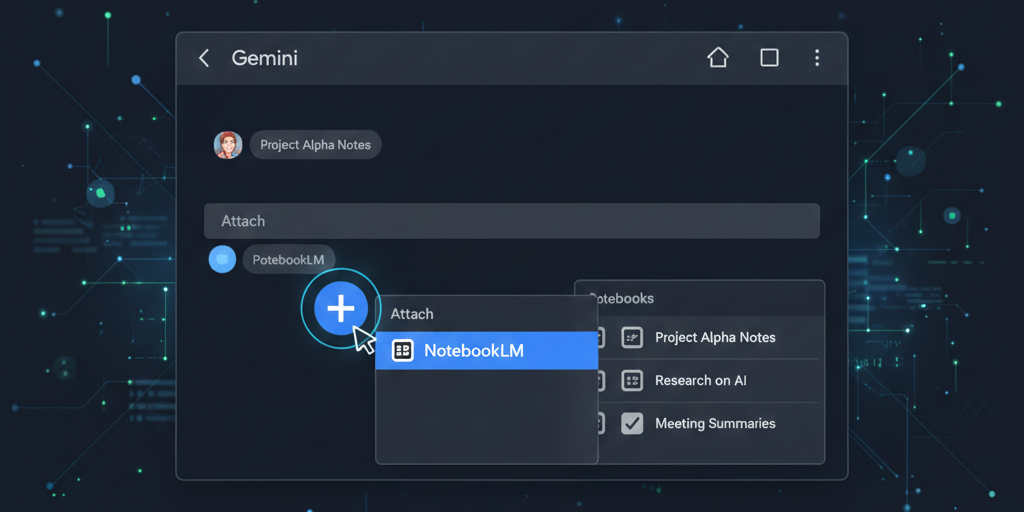The width and height of the screenshot is (1024, 512).
Task: Pick Project Alpha Notes from the notebooks list
Action: (x=715, y=338)
